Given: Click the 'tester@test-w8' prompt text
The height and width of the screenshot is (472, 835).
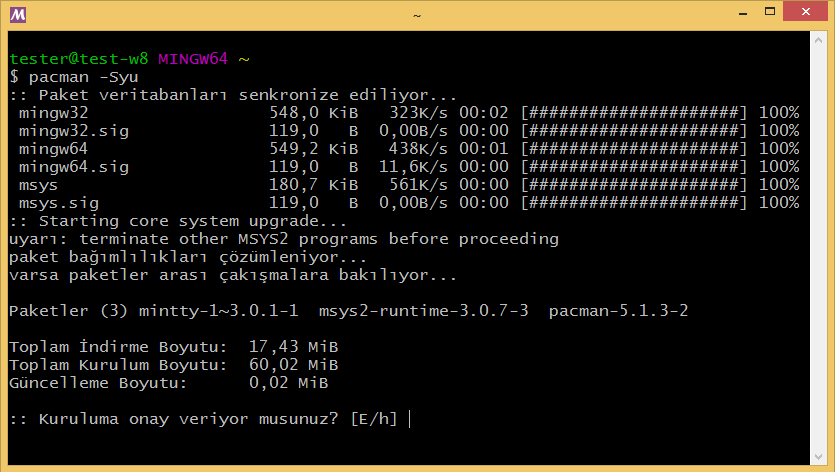Looking at the screenshot, I should pyautogui.click(x=79, y=59).
